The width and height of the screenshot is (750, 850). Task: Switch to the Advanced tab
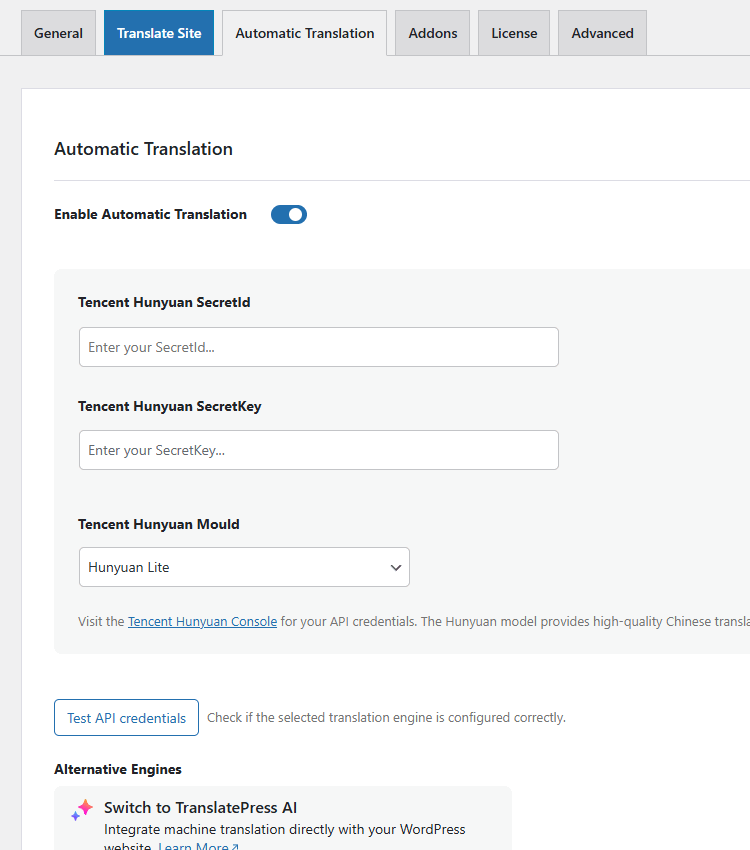click(x=602, y=33)
